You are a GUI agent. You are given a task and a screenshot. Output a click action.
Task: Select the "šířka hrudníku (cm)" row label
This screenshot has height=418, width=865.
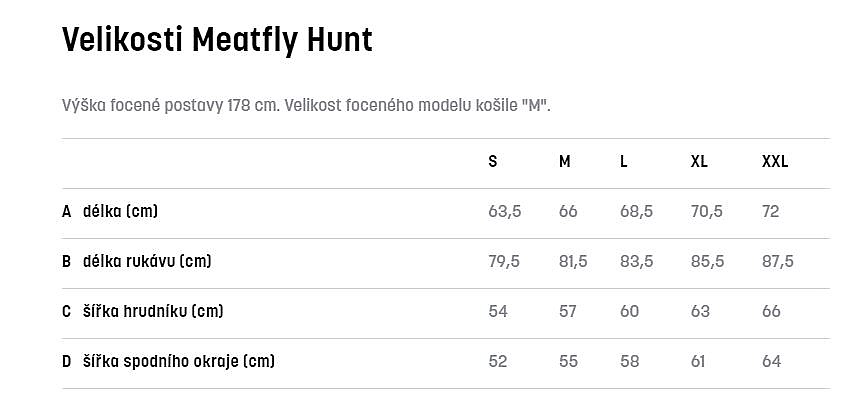pyautogui.click(x=153, y=312)
